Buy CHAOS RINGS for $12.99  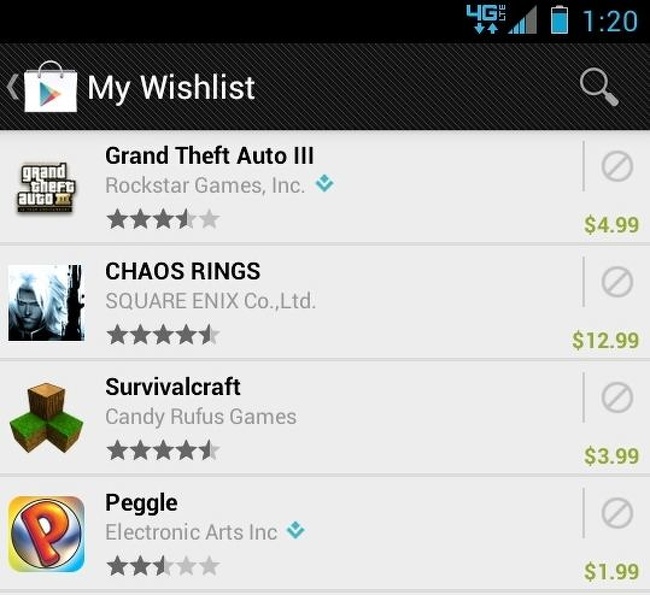pos(606,340)
